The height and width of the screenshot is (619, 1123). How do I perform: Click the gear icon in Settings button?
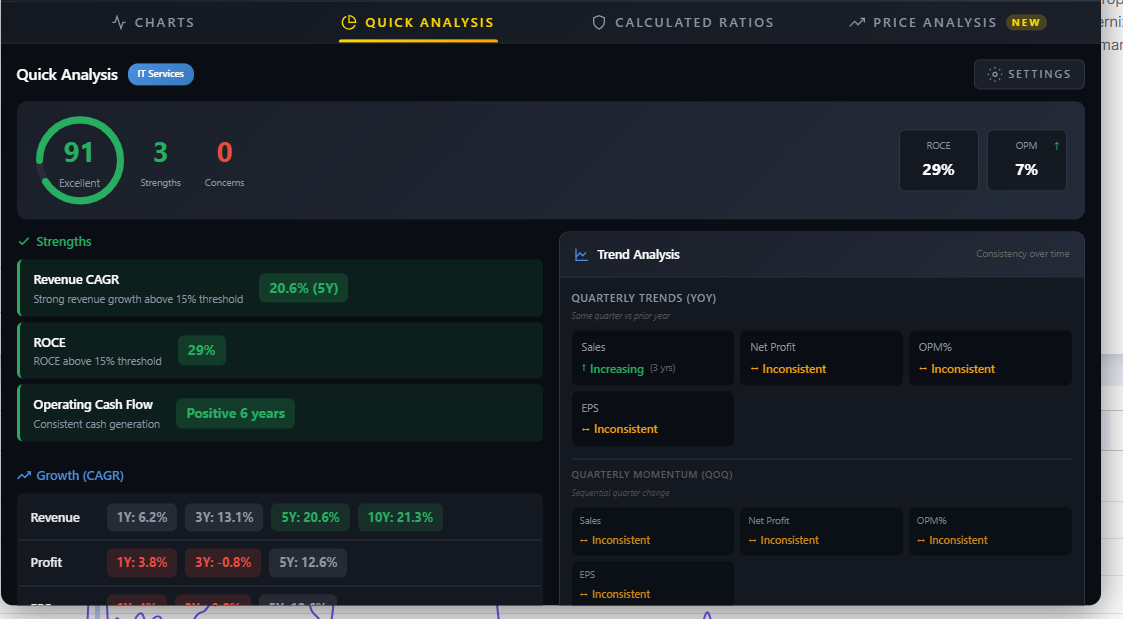tap(994, 74)
